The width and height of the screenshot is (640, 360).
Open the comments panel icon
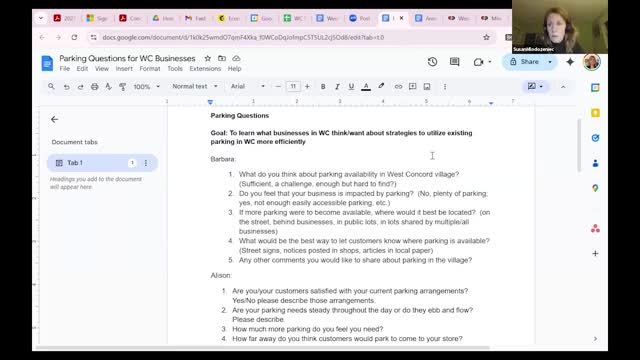pos(454,62)
